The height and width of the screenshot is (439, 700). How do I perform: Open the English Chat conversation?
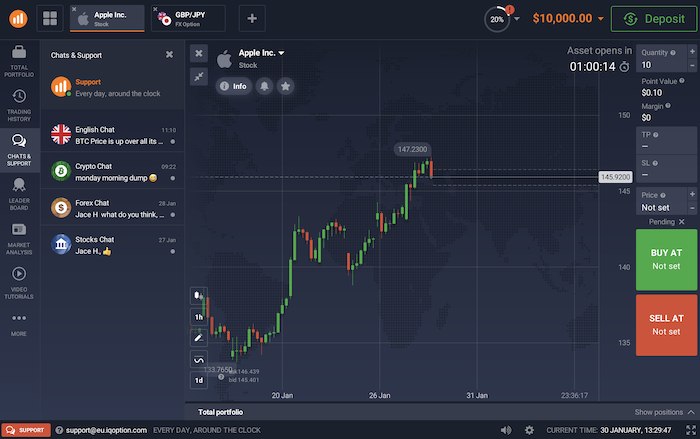(x=112, y=135)
